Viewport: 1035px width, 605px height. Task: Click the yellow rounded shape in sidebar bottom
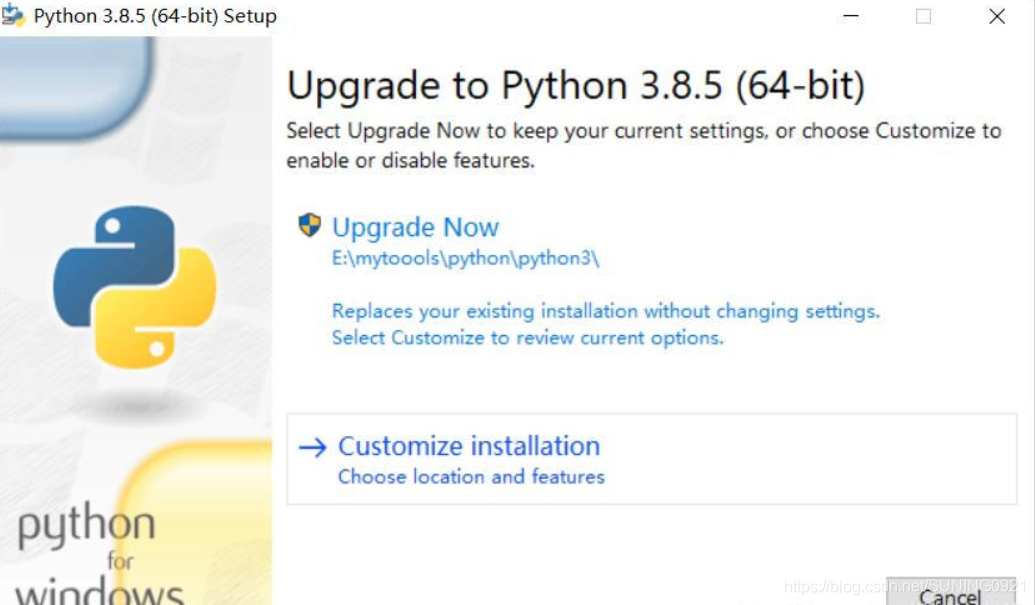198,523
